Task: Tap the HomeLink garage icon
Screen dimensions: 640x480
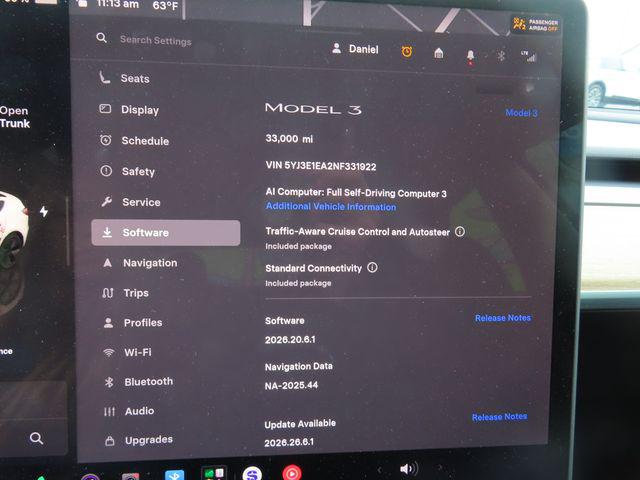Action: (x=439, y=53)
